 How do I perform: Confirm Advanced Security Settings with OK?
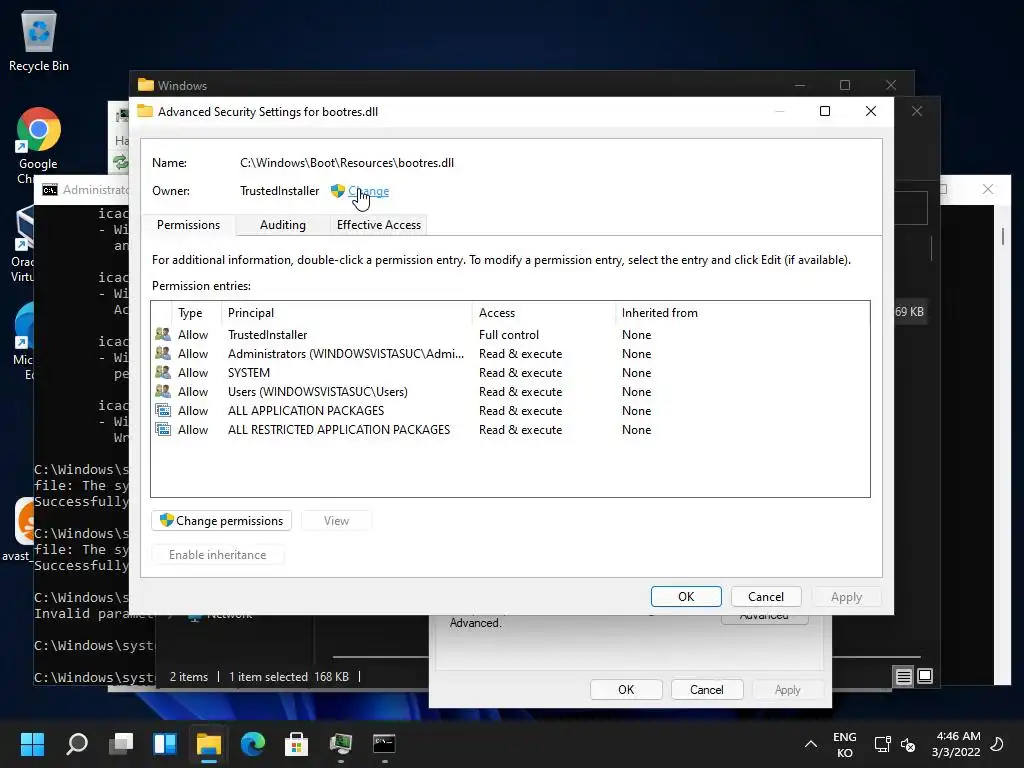click(686, 596)
